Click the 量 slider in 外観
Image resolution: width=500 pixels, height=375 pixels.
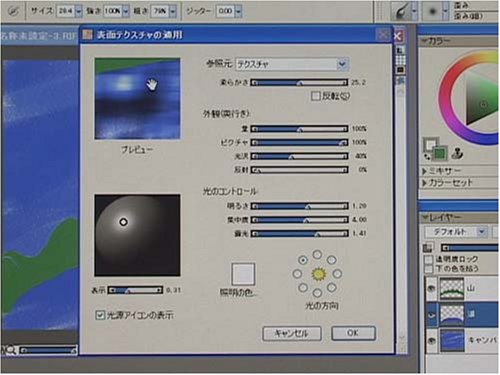click(x=299, y=129)
